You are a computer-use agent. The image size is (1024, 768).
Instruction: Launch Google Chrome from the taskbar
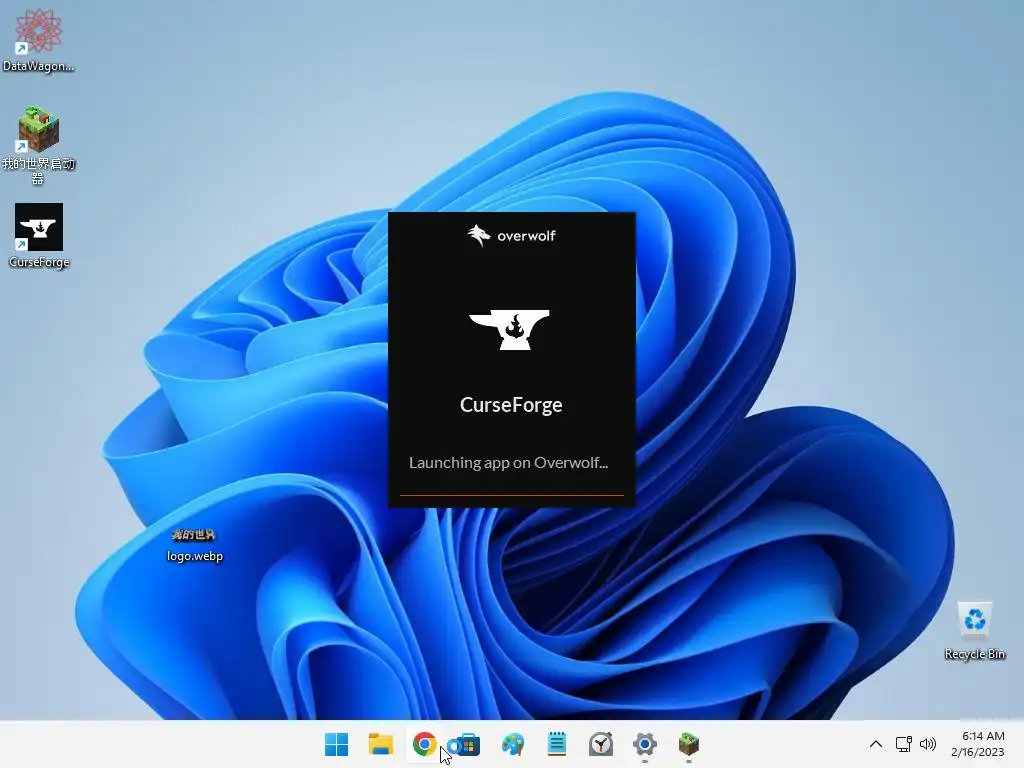[x=424, y=744]
